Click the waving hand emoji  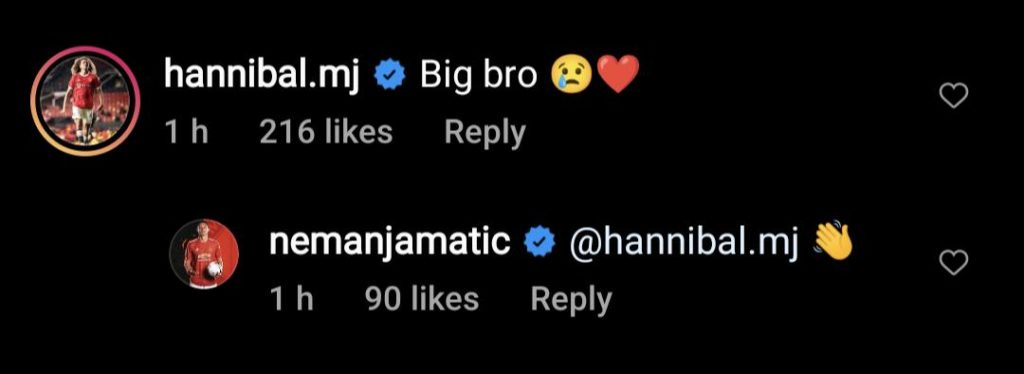pyautogui.click(x=833, y=242)
